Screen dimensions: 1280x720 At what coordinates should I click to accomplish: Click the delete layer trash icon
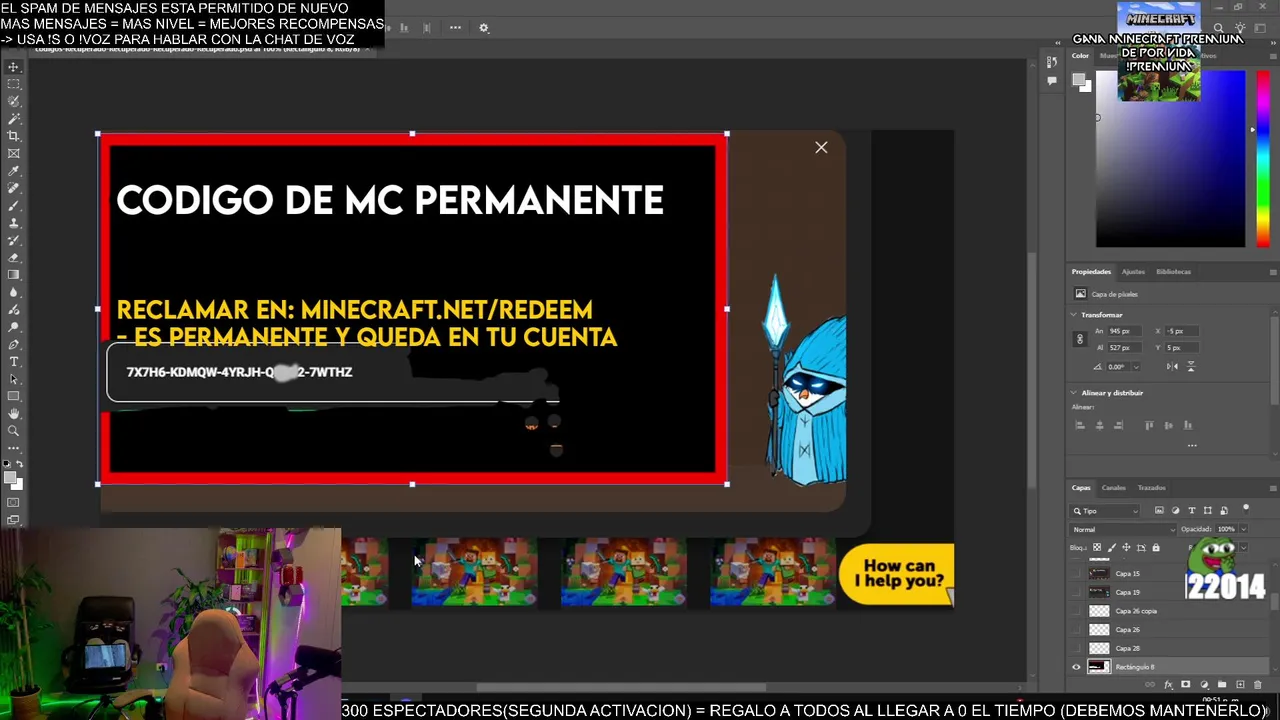[x=1258, y=685]
